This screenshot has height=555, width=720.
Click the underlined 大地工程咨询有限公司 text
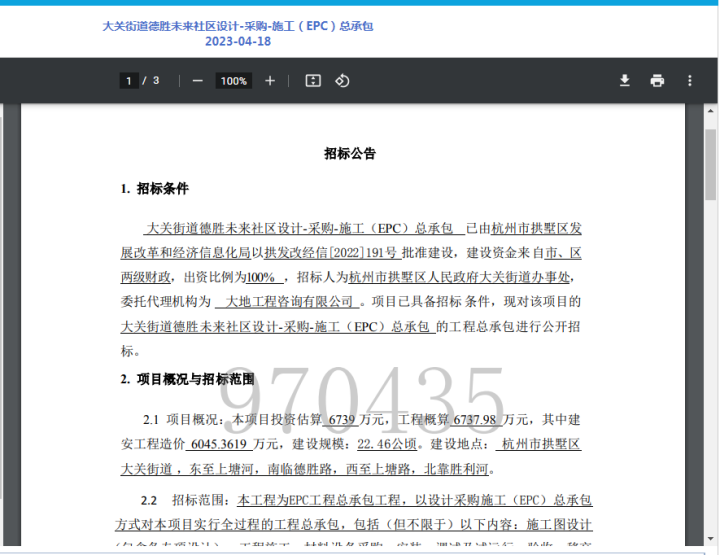click(289, 302)
